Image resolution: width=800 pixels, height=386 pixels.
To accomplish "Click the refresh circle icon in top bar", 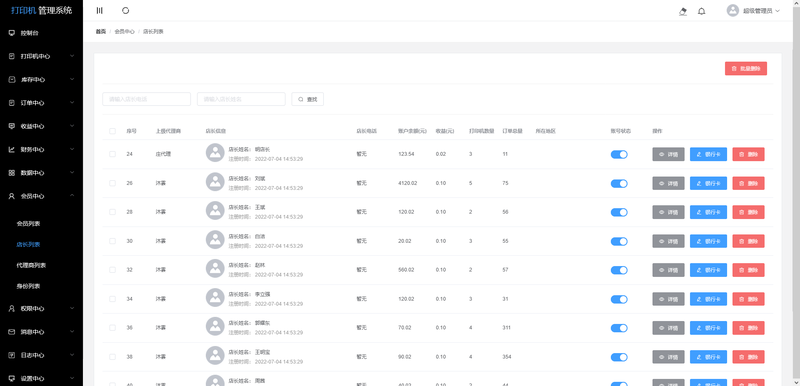I will click(126, 11).
